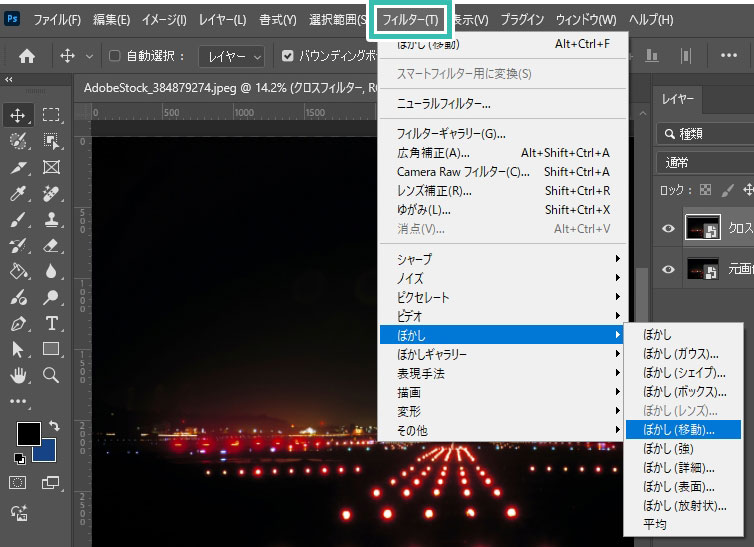Screen dimensions: 754x547
Task: Activate the Zoom tool
Action: tap(51, 375)
